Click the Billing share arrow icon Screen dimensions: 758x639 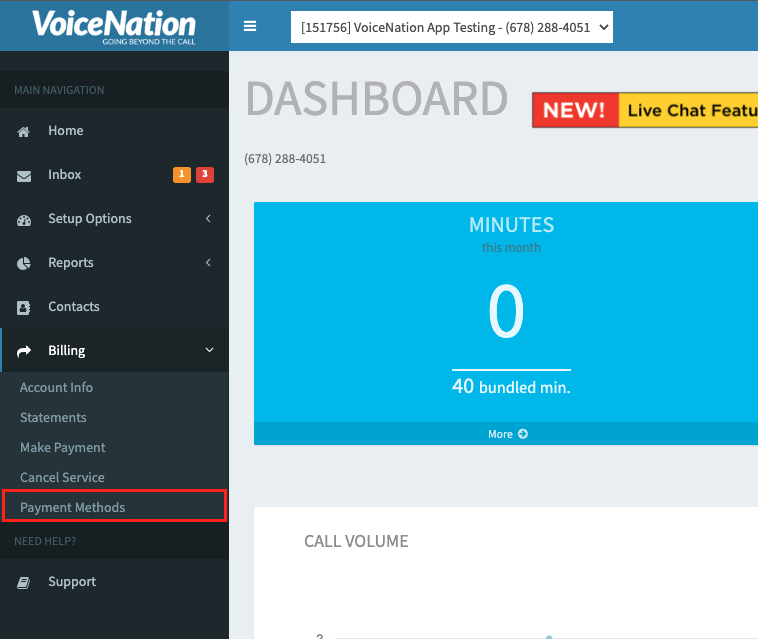pos(24,351)
